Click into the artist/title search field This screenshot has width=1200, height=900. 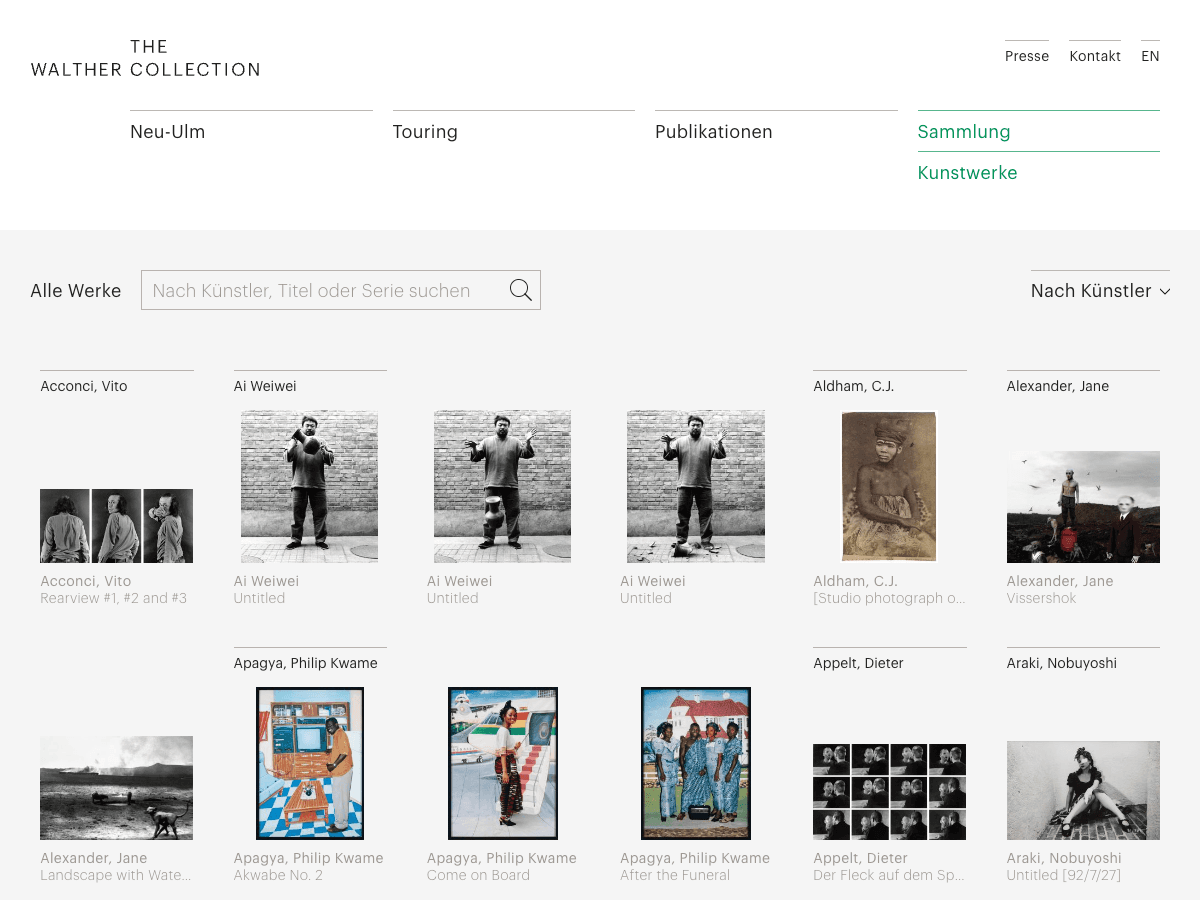point(341,290)
